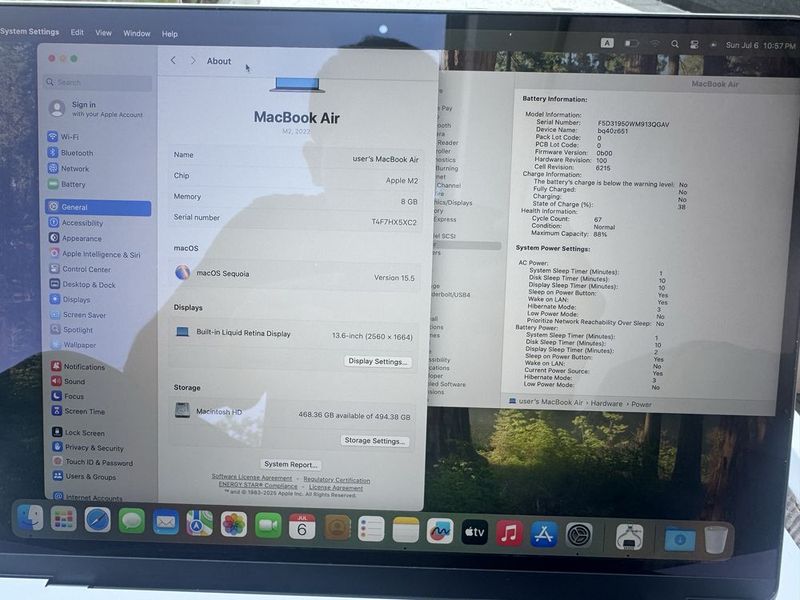
Task: Open Screen Time settings
Action: [x=78, y=411]
